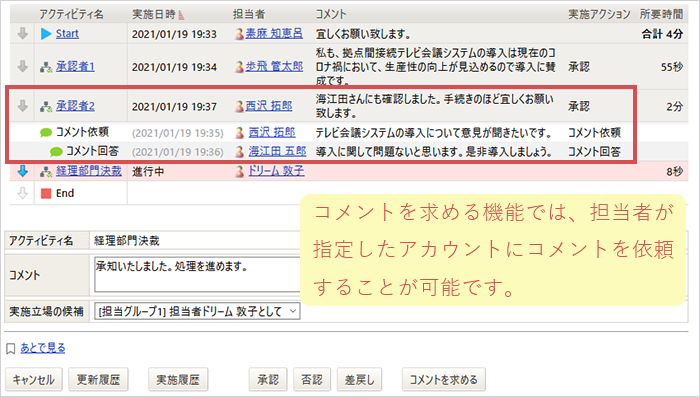Click the コメント text area
This screenshot has height=397, width=700.
point(197,274)
